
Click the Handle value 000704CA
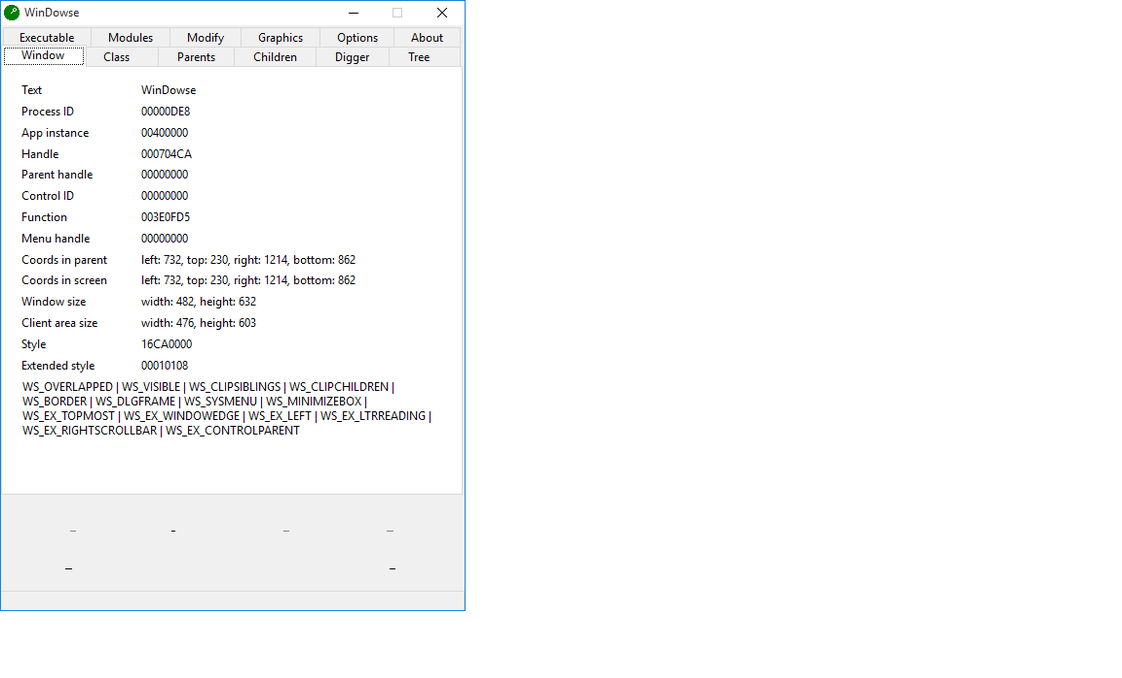166,154
